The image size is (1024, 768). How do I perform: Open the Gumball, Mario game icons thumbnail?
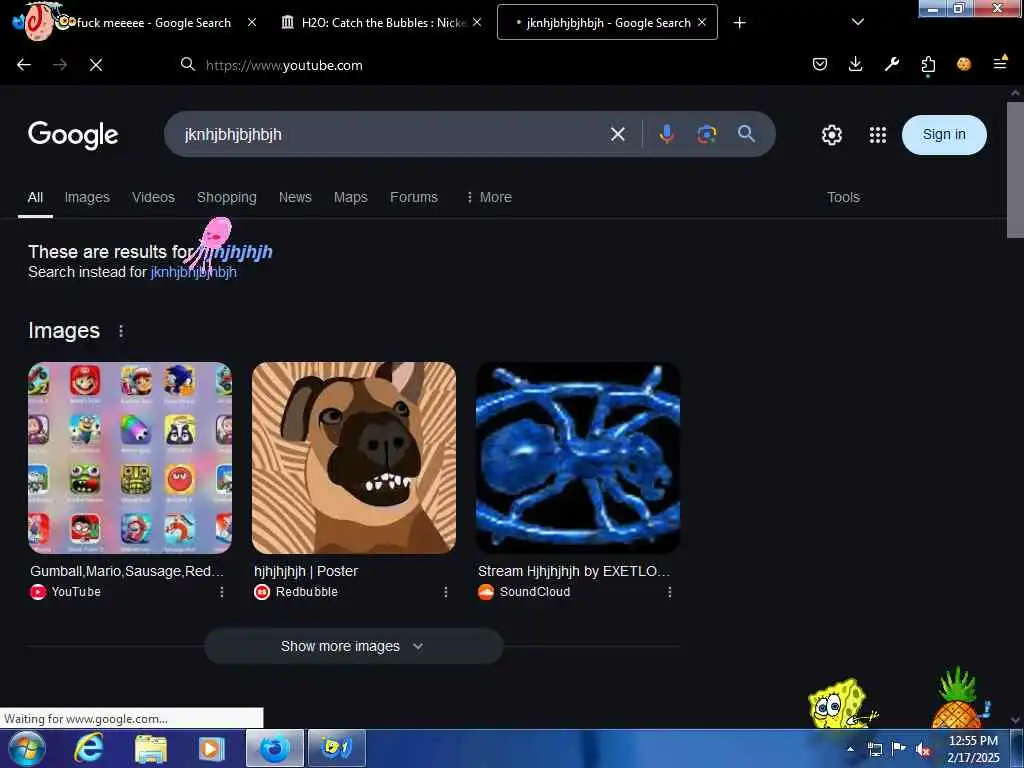pos(130,458)
